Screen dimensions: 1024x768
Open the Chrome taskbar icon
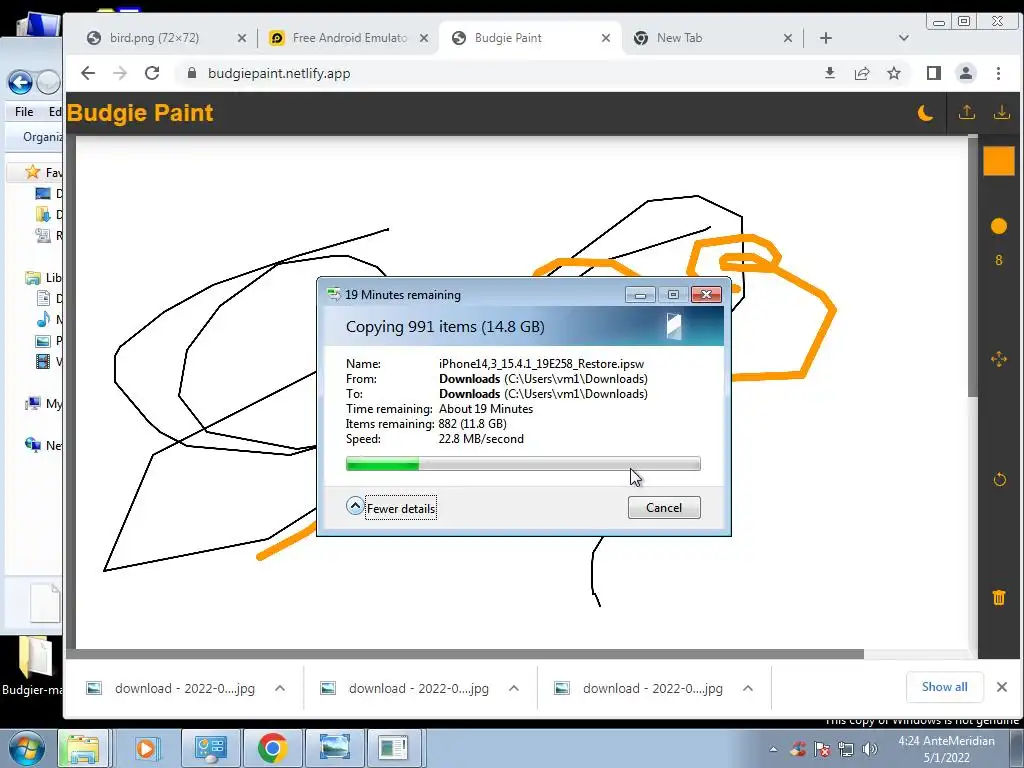point(272,748)
